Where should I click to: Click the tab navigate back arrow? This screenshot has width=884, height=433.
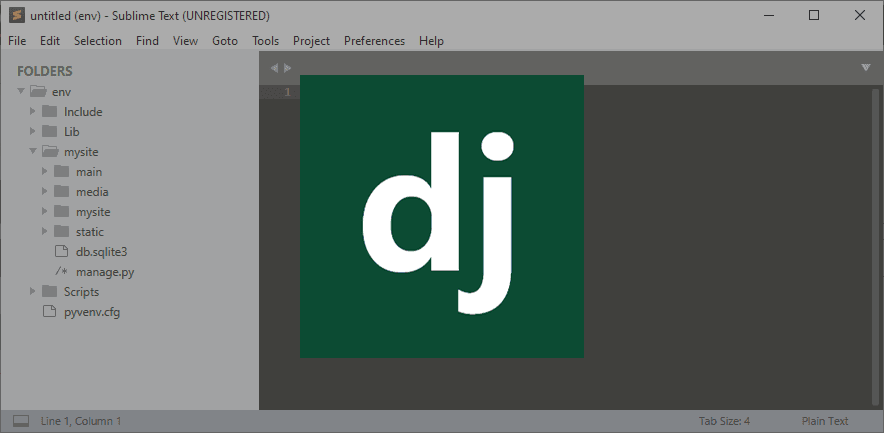(274, 68)
